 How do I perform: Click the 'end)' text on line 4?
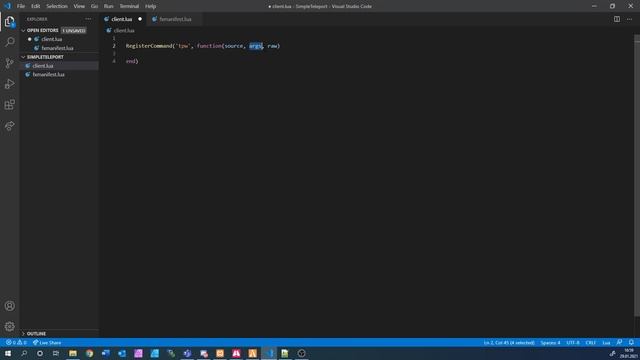[x=132, y=61]
